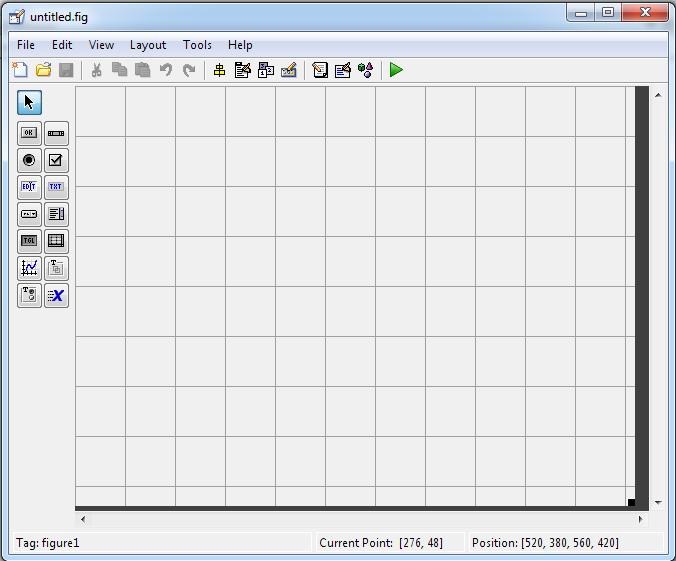The height and width of the screenshot is (561, 676).
Task: Select the Push Button component
Action: [29, 133]
